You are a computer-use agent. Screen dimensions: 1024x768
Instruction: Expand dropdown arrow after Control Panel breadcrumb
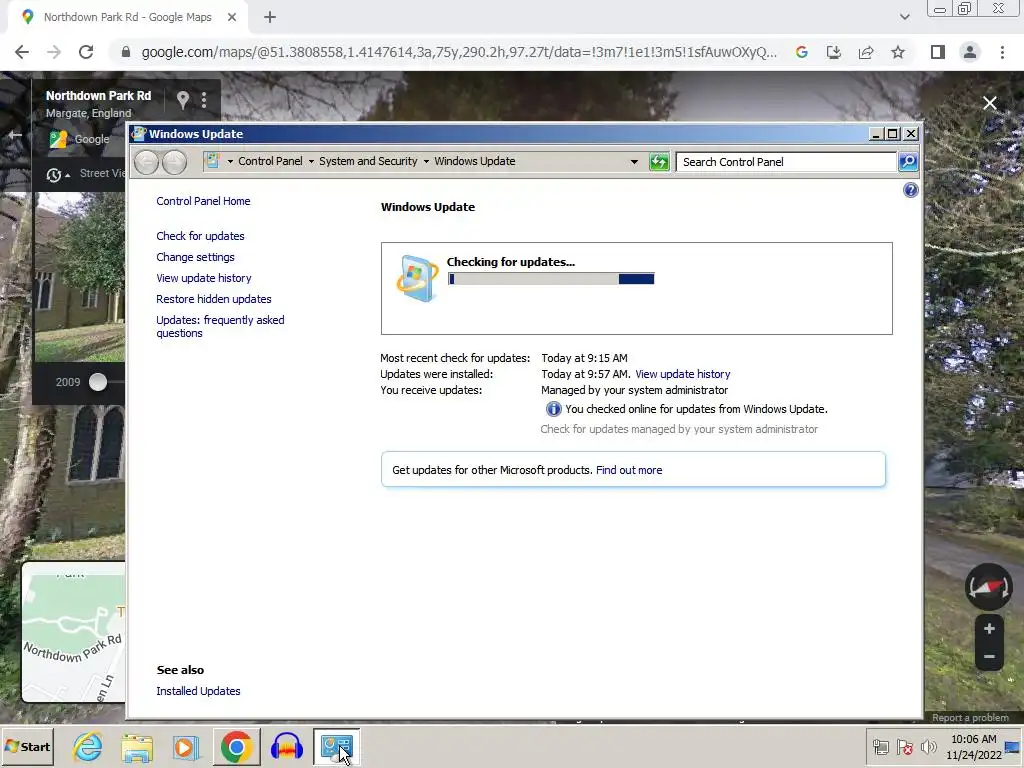tap(311, 161)
